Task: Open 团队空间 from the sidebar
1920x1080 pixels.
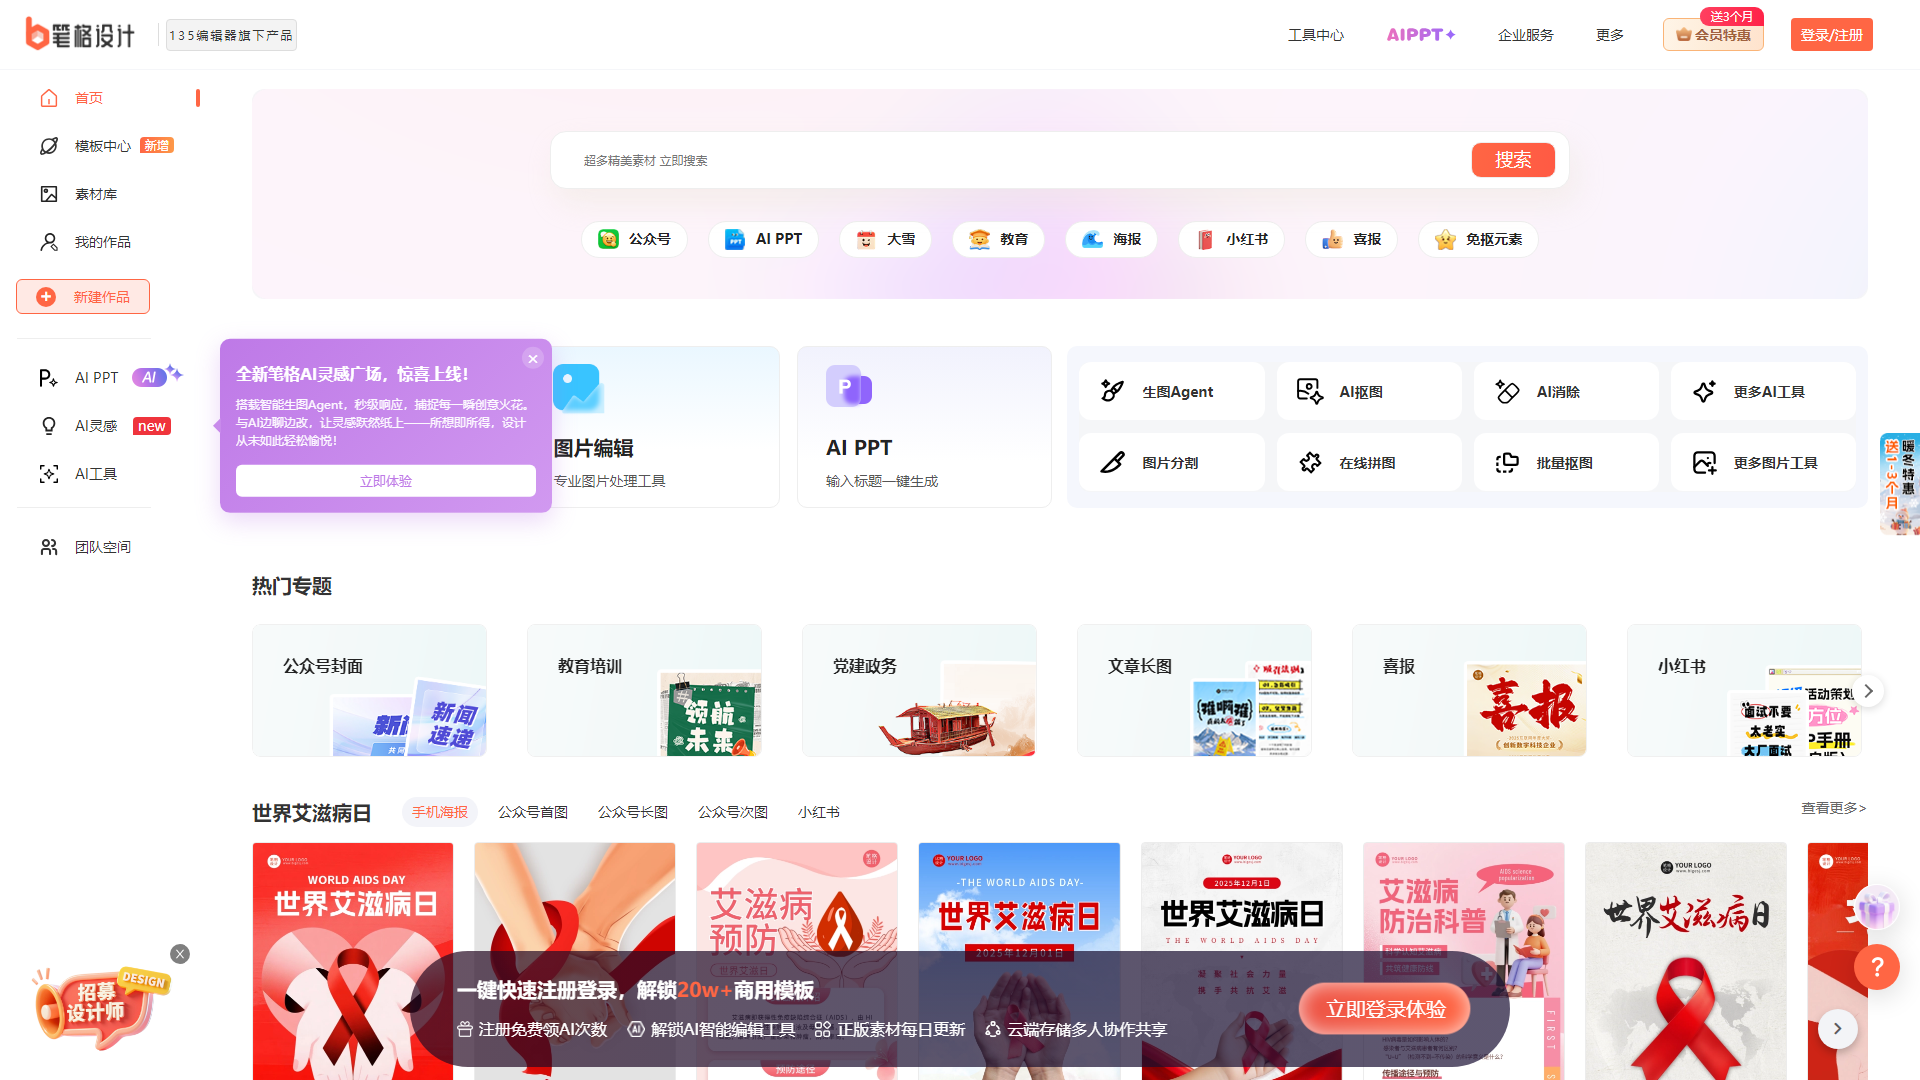Action: (x=102, y=546)
